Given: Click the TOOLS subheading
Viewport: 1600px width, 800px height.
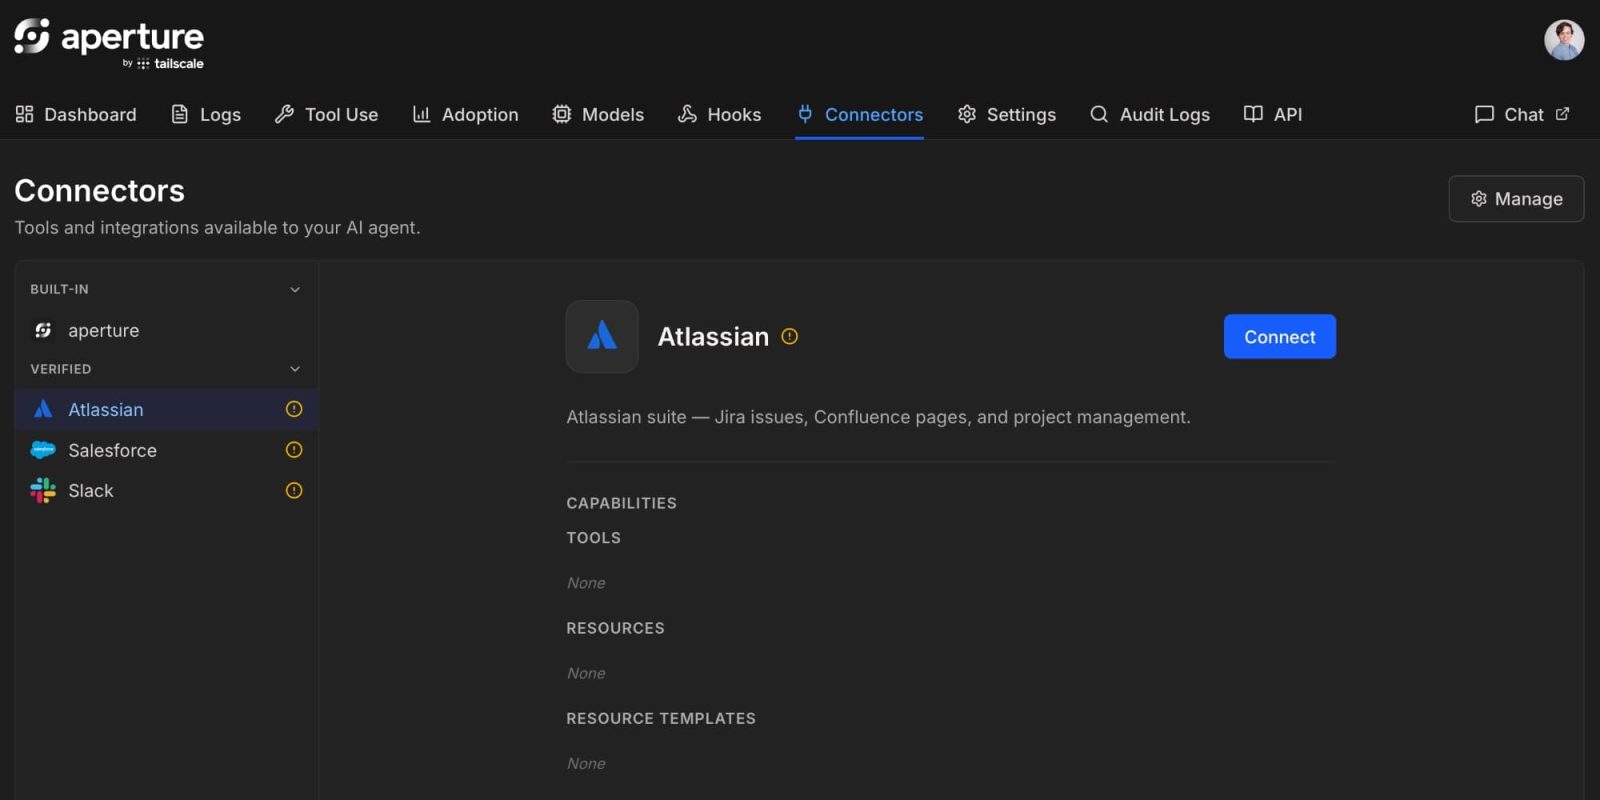Looking at the screenshot, I should [594, 538].
